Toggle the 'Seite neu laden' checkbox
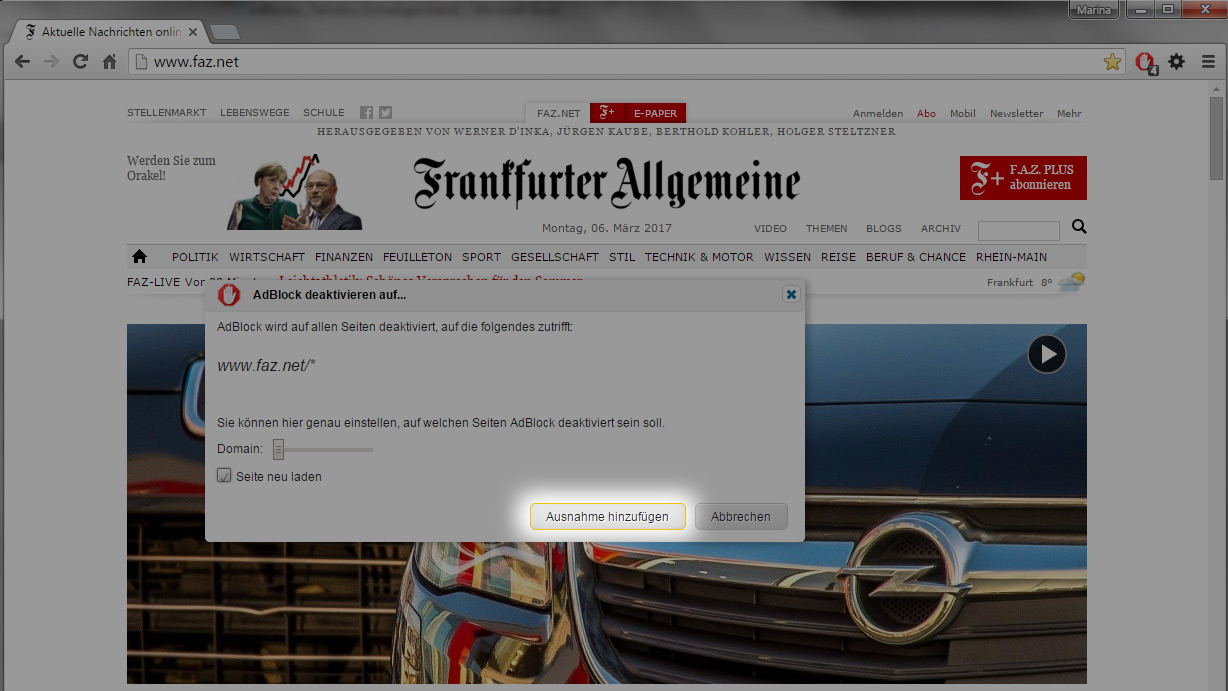The height and width of the screenshot is (691, 1228). pyautogui.click(x=225, y=476)
